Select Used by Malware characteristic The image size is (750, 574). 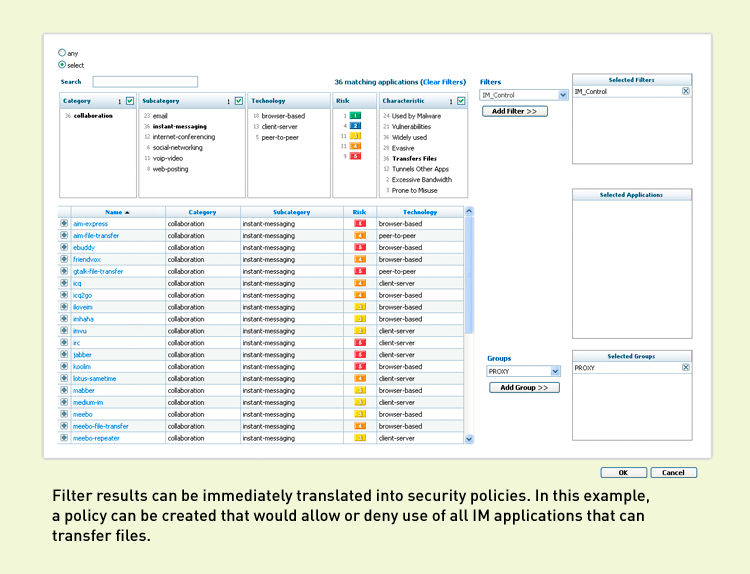[416, 116]
